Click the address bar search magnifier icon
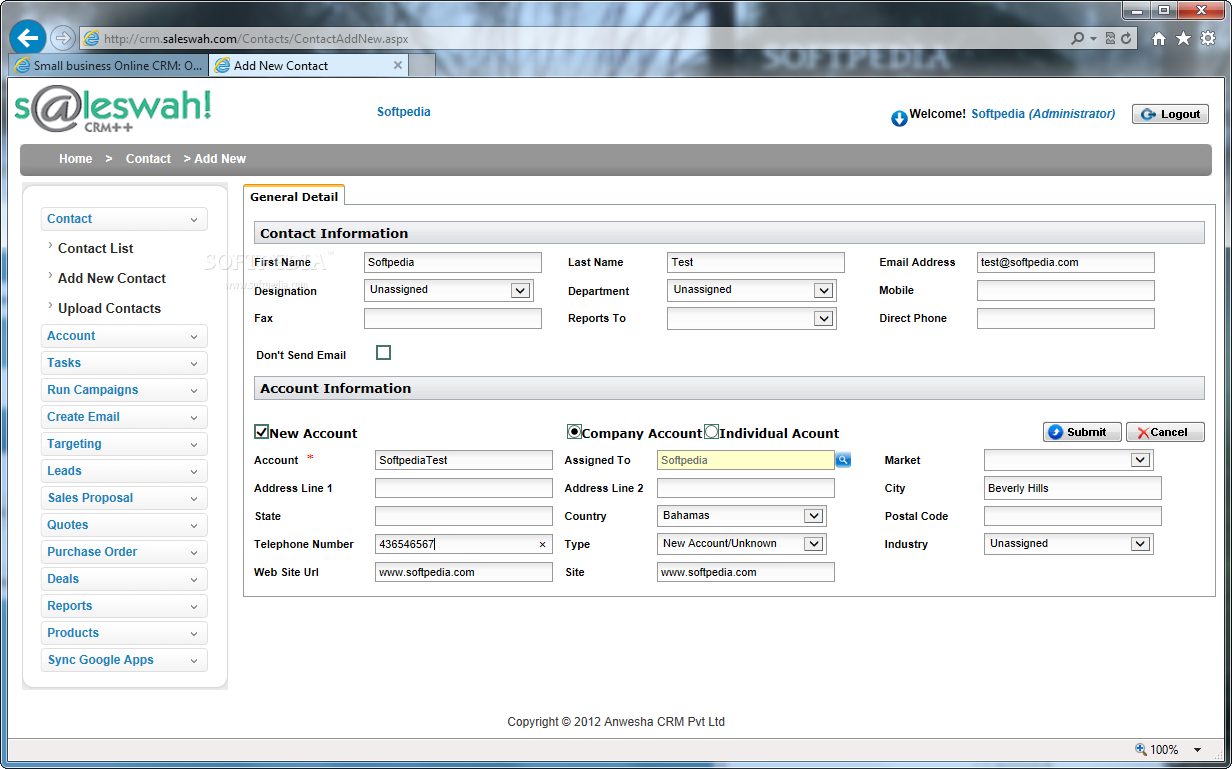 pyautogui.click(x=1077, y=39)
